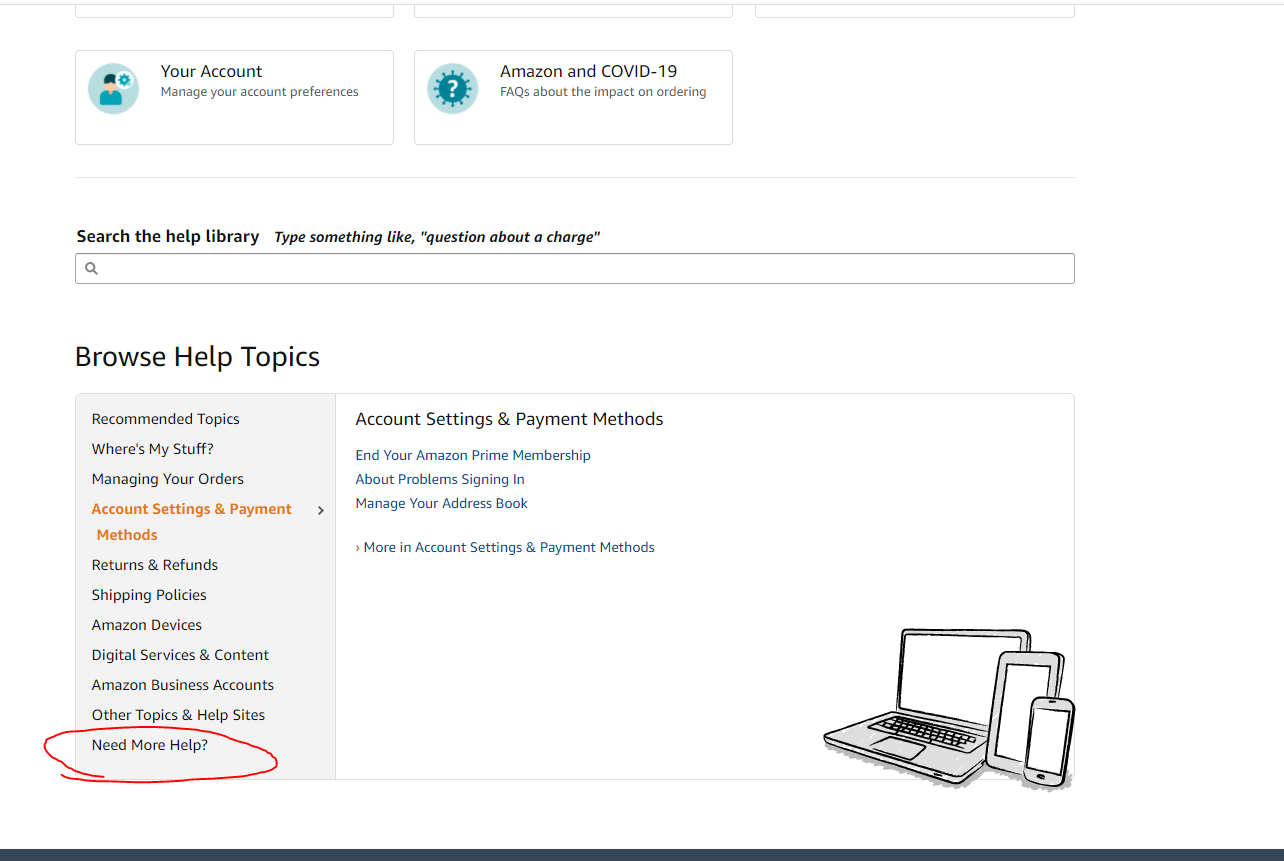Open End Your Amazon Prime Membership link

click(x=473, y=455)
